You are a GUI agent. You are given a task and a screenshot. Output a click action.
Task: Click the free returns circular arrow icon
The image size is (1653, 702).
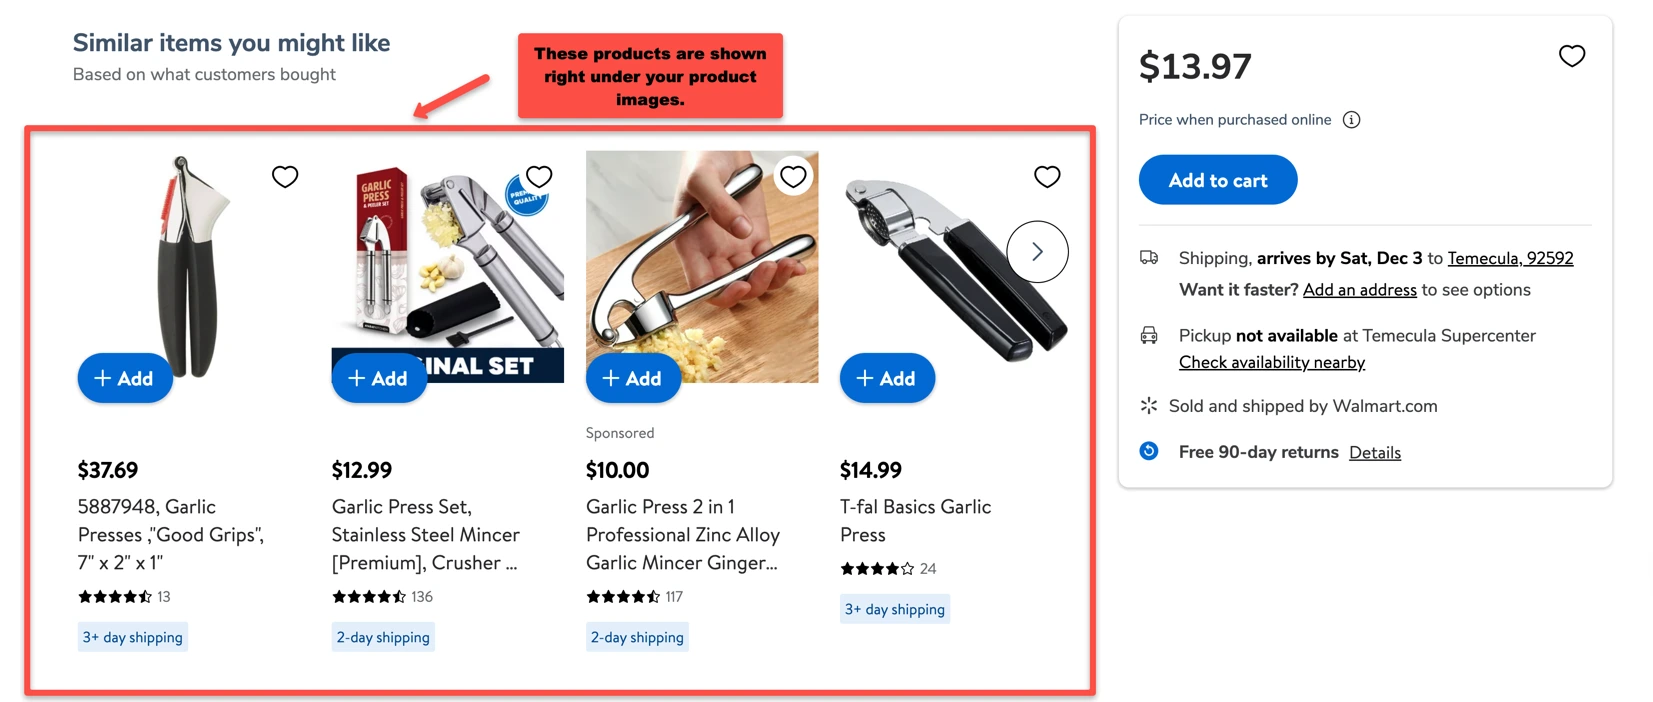1148,451
